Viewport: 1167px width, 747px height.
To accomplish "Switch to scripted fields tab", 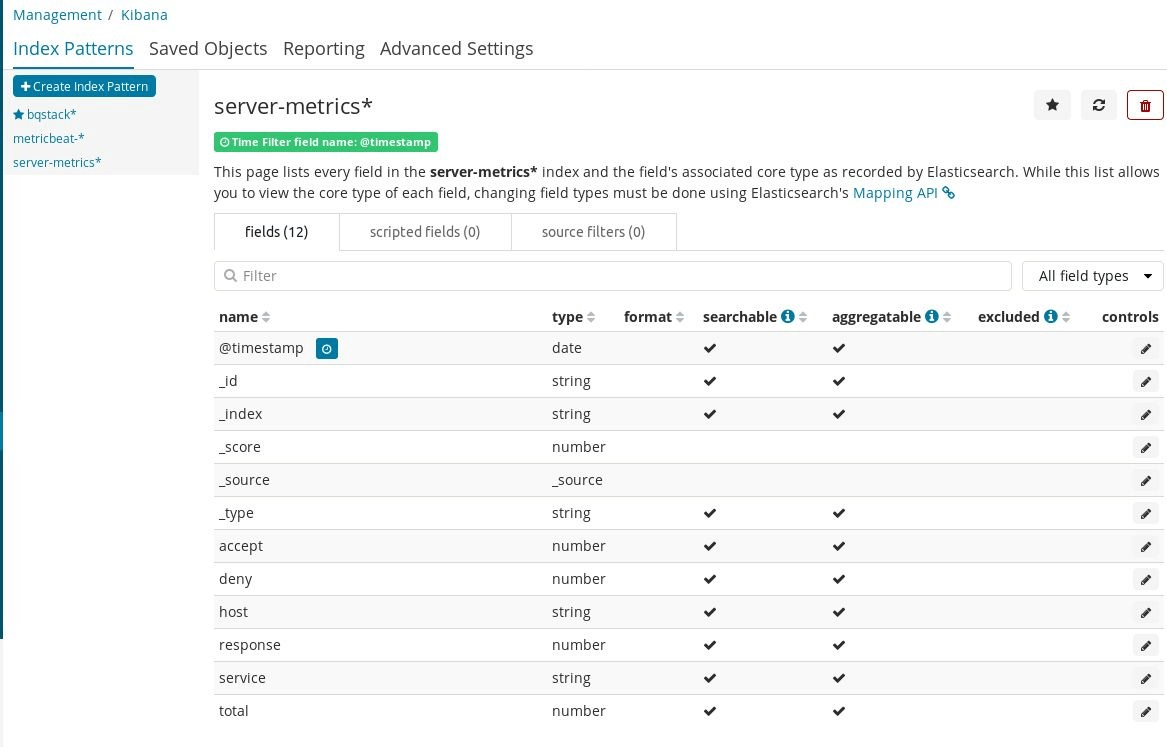I will click(425, 232).
